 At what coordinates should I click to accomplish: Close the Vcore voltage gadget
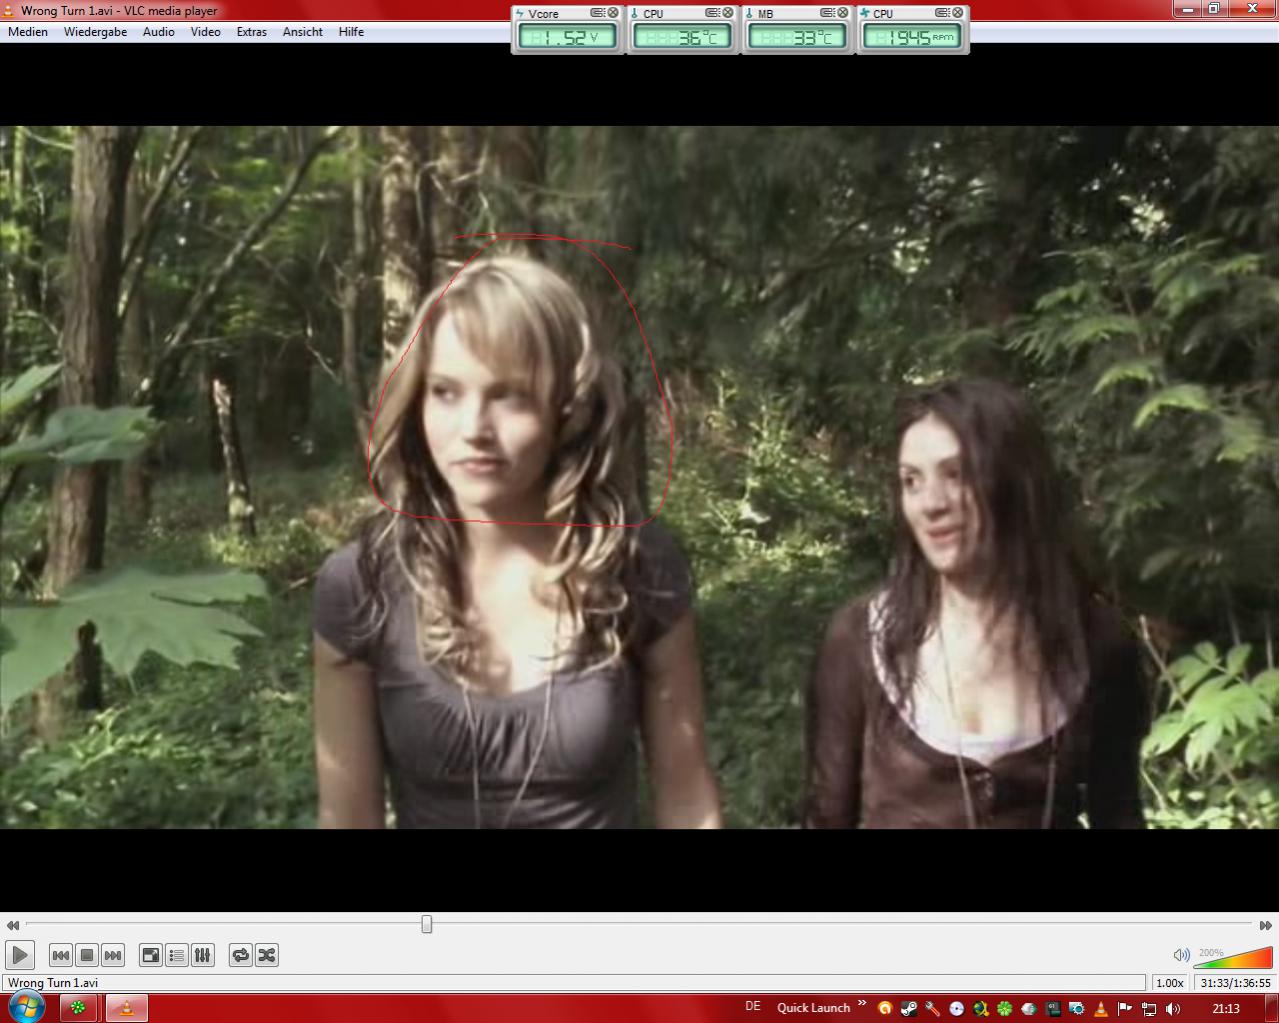coord(613,13)
